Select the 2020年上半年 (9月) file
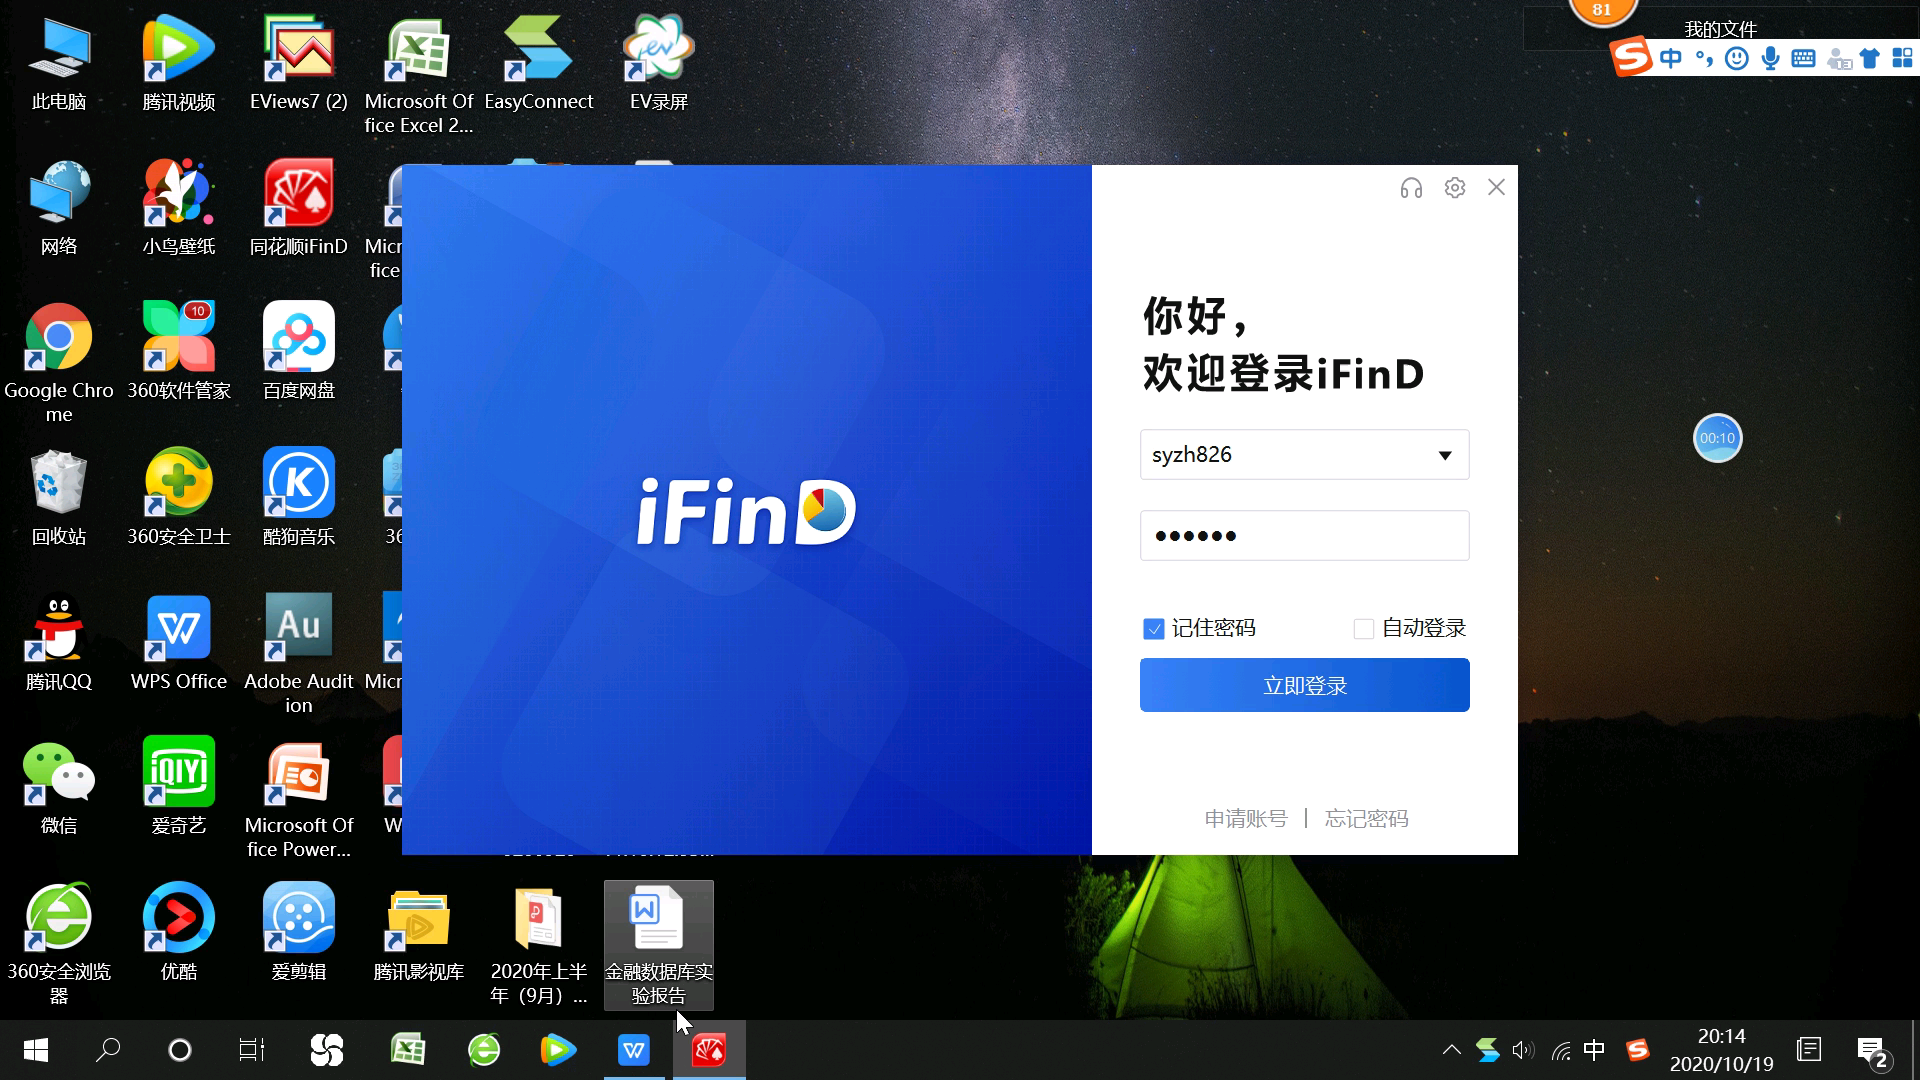This screenshot has width=1920, height=1080. coord(539,944)
